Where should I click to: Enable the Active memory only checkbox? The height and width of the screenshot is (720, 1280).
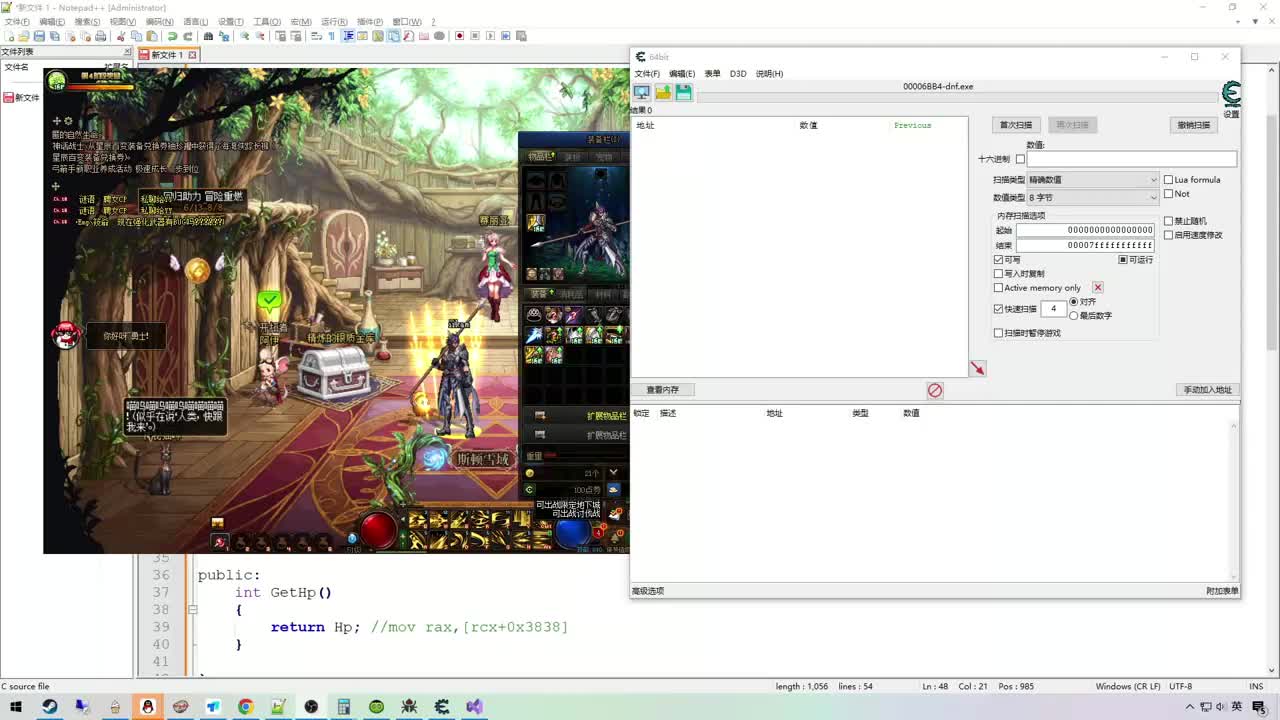[x=998, y=288]
